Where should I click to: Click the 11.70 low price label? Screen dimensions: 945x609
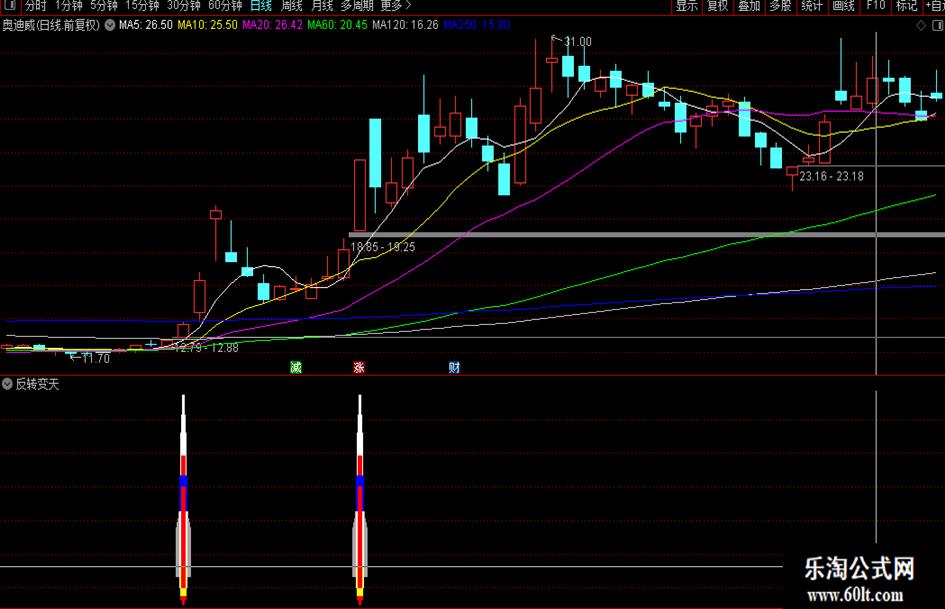[x=96, y=358]
